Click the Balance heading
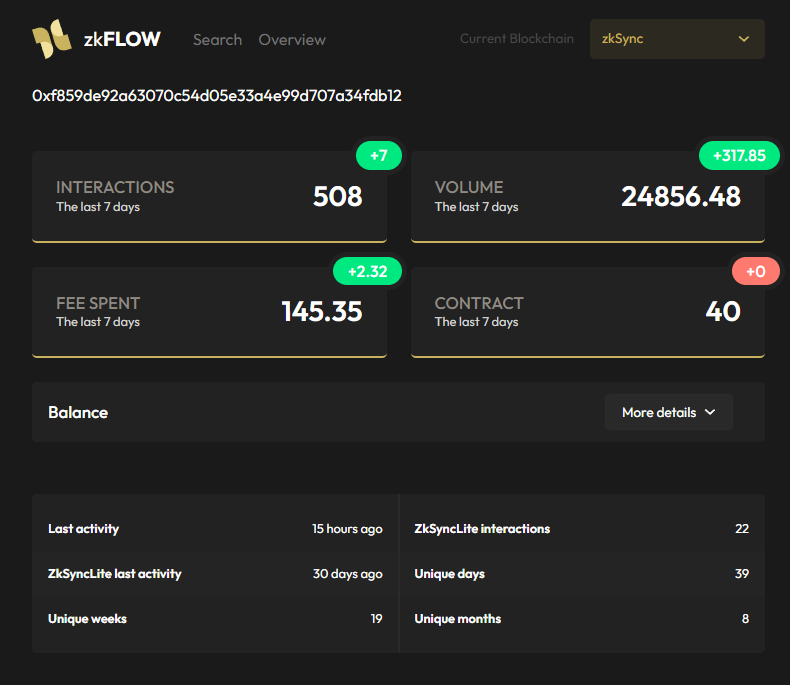This screenshot has width=790, height=685. click(x=78, y=413)
